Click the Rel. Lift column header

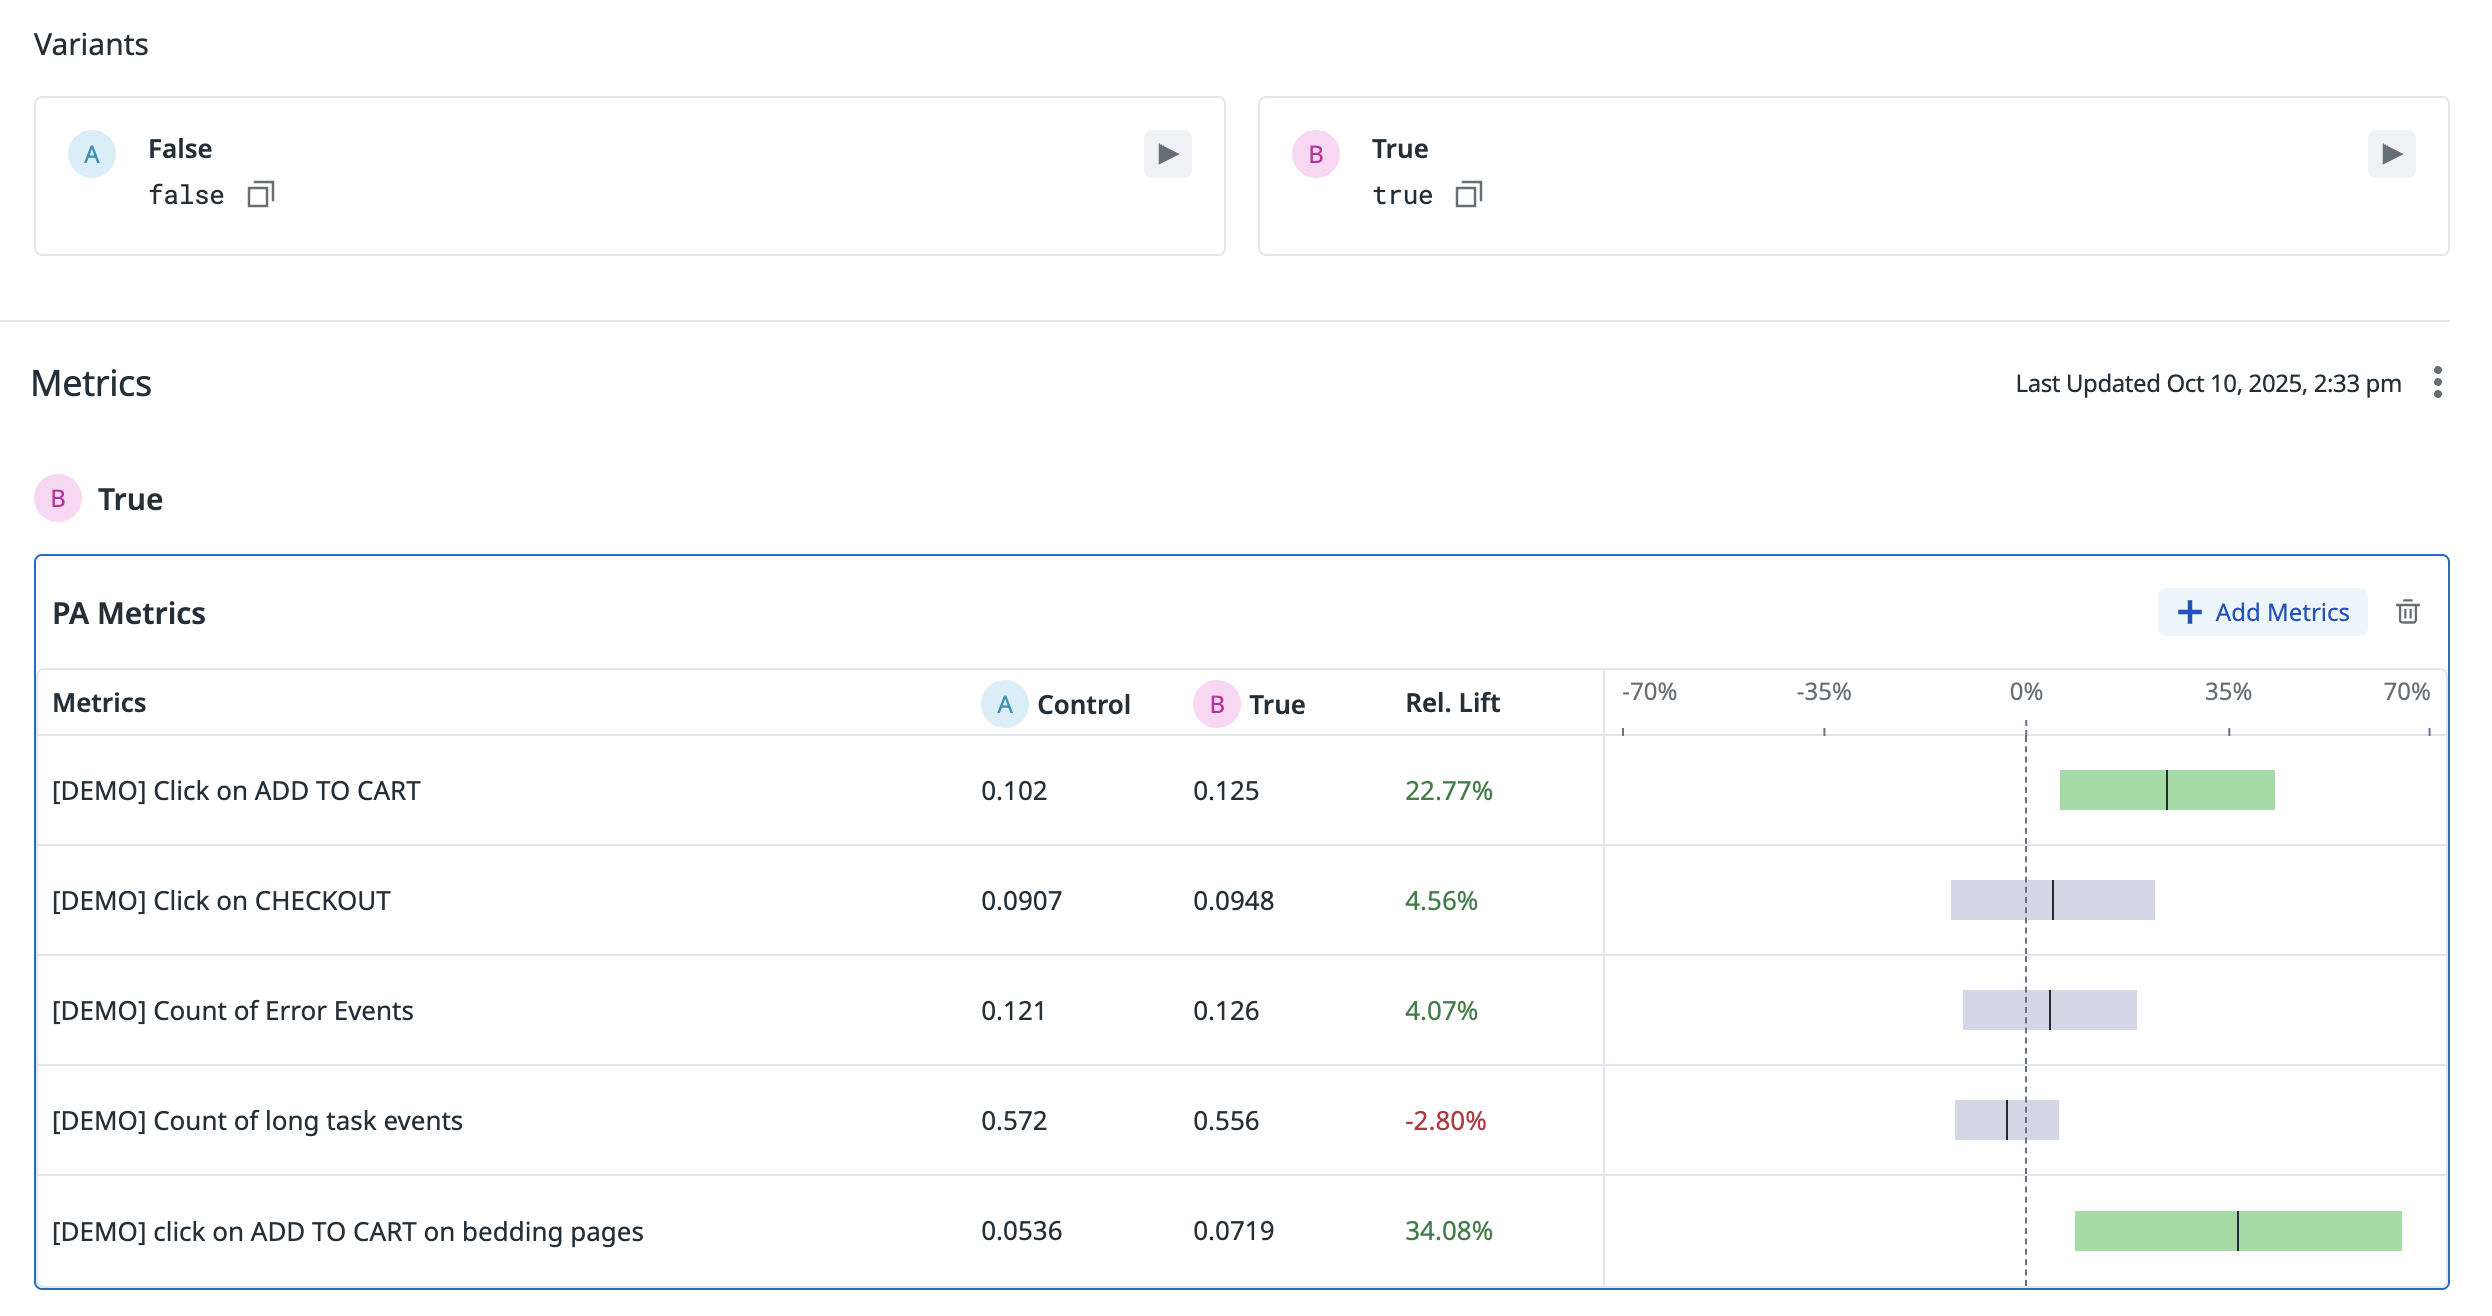pyautogui.click(x=1452, y=703)
